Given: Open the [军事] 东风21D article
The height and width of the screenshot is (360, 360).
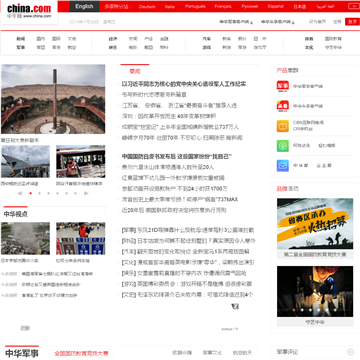Looking at the screenshot, I should [x=188, y=230].
